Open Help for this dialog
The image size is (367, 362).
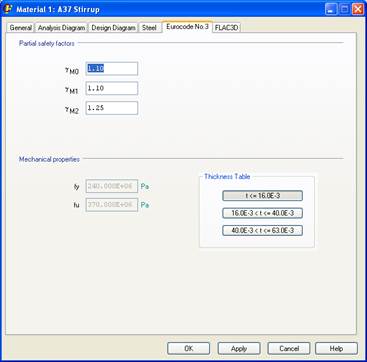336,348
